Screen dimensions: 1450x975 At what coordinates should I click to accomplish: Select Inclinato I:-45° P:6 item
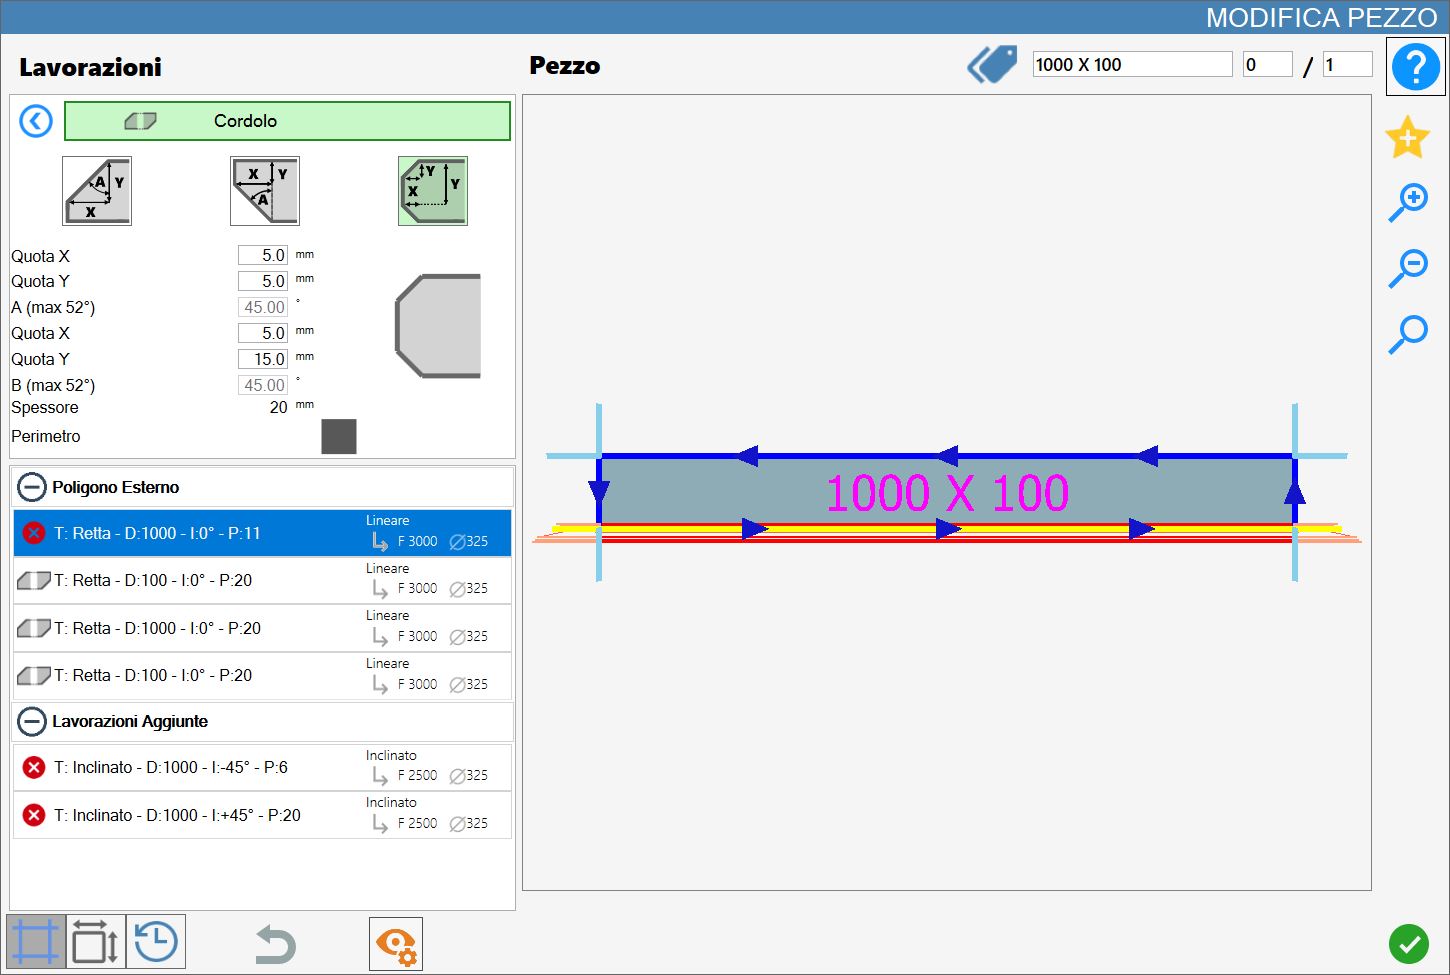(262, 767)
